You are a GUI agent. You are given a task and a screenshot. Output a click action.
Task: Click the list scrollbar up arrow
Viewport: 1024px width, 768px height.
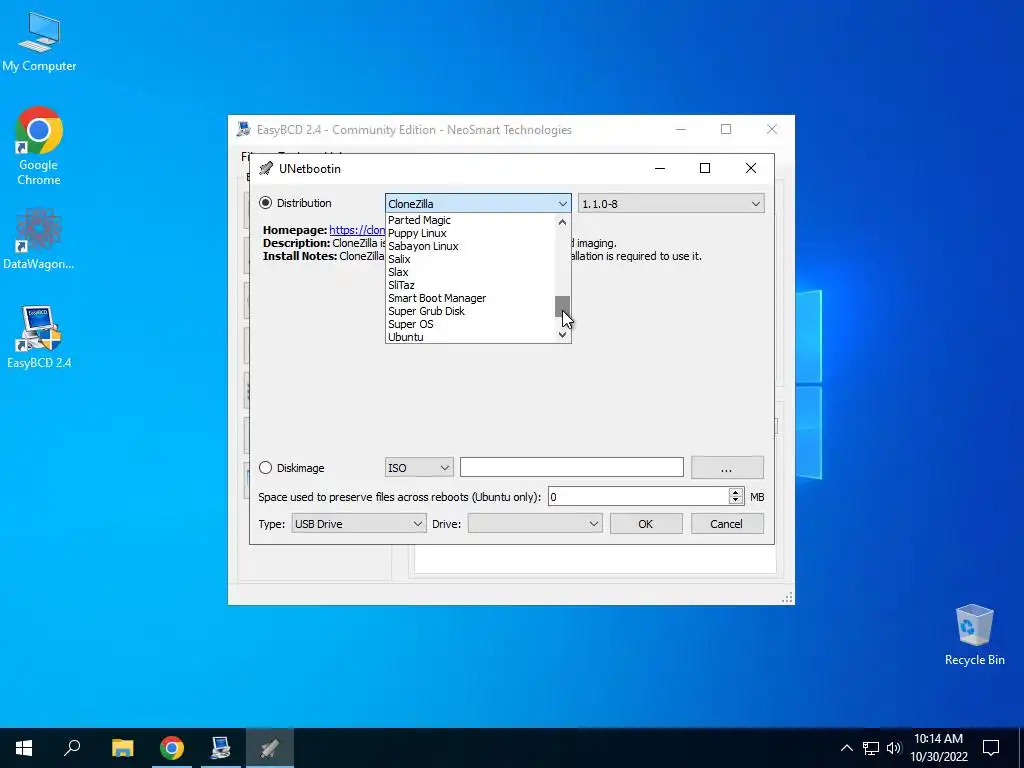562,222
